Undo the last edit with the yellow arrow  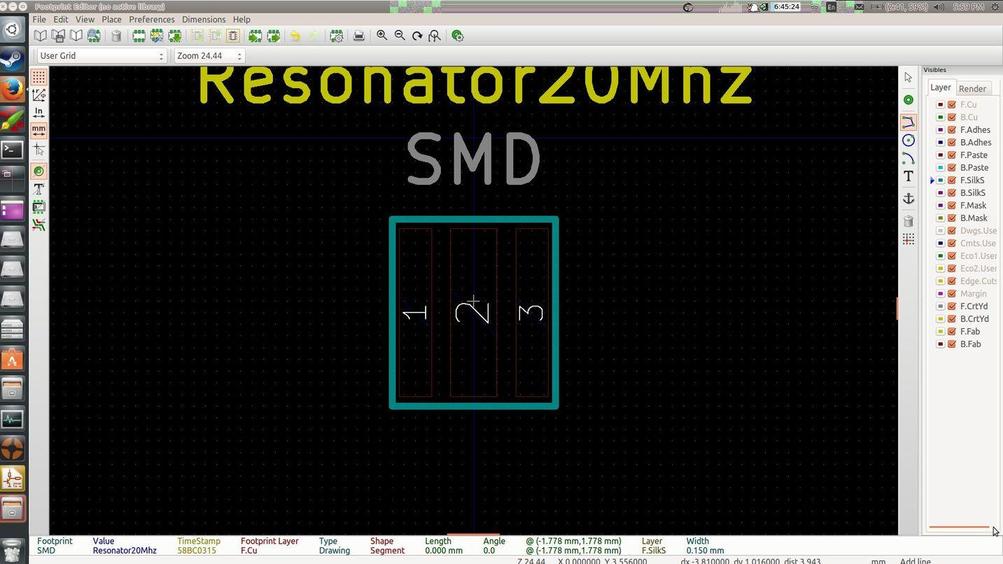point(295,36)
